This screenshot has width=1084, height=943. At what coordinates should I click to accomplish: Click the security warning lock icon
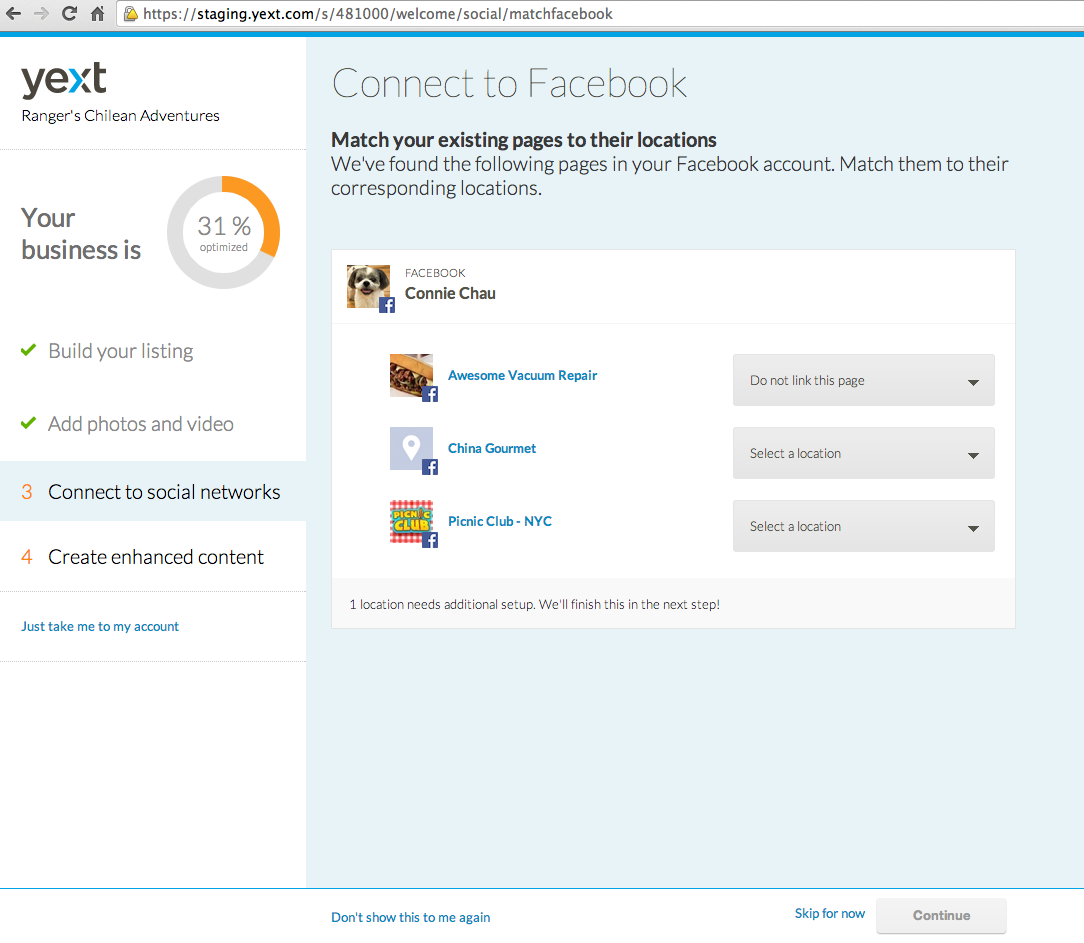pos(131,14)
